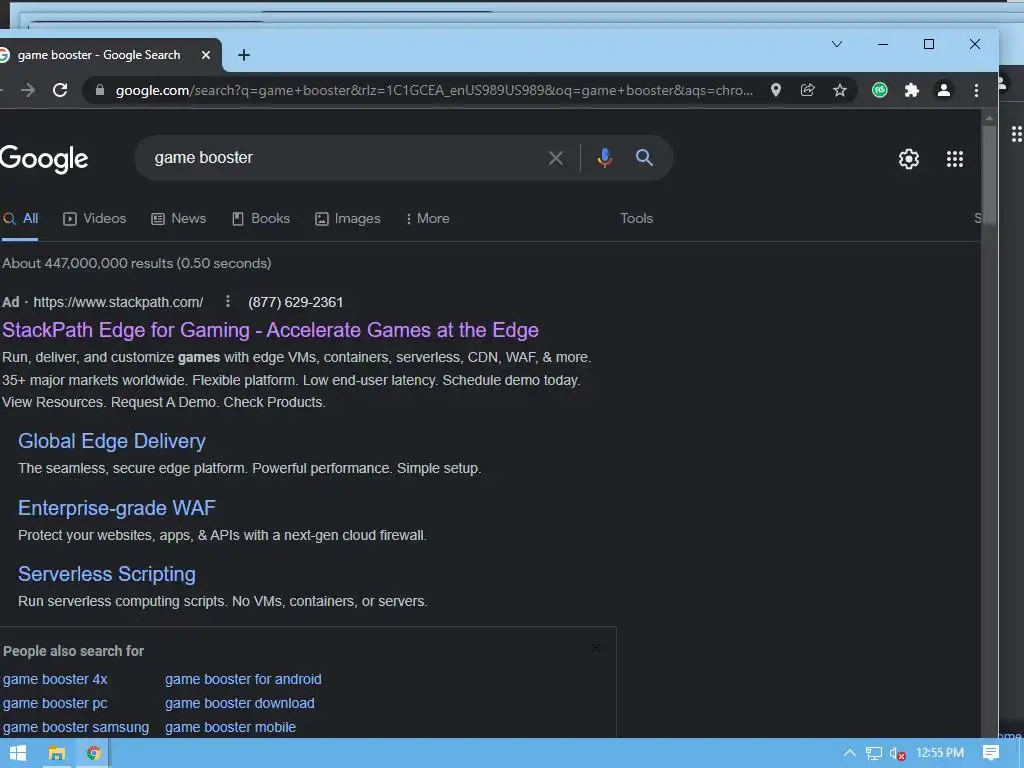
Task: Click the muted volume tray icon
Action: (897, 754)
